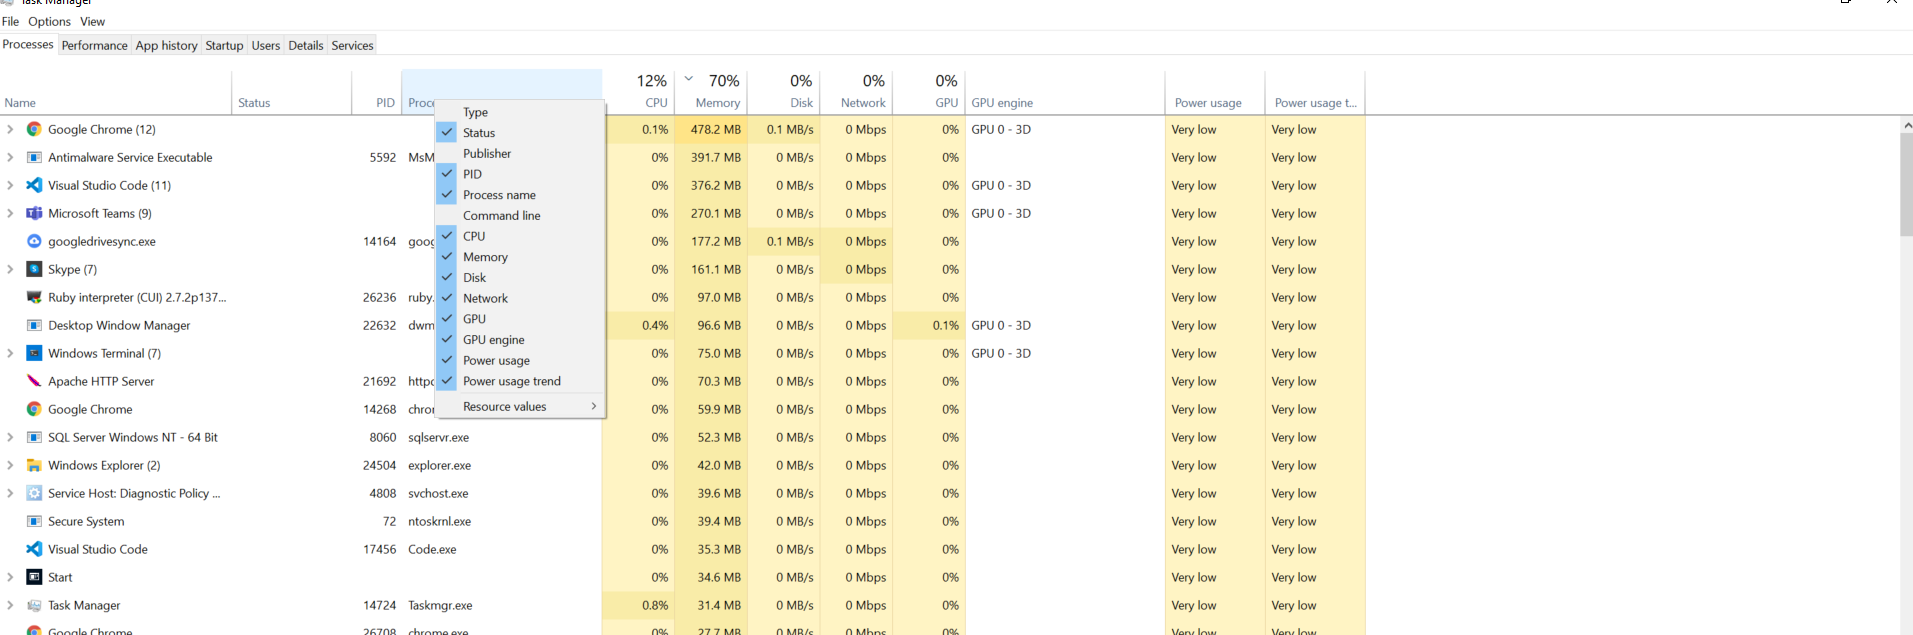Click the Antimalware Service Executable icon
The image size is (1913, 635).
(x=34, y=157)
